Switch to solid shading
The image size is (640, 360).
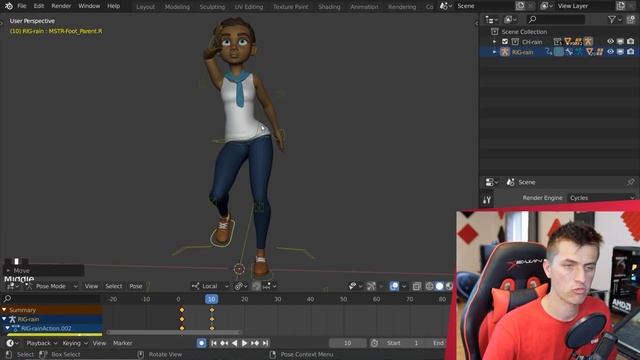click(x=439, y=286)
